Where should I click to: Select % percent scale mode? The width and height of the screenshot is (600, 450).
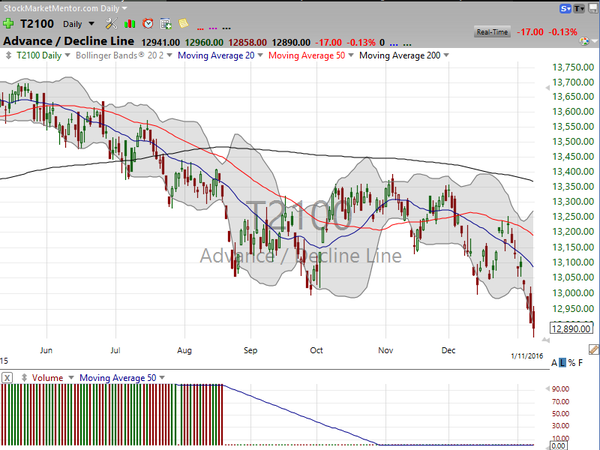click(x=572, y=363)
